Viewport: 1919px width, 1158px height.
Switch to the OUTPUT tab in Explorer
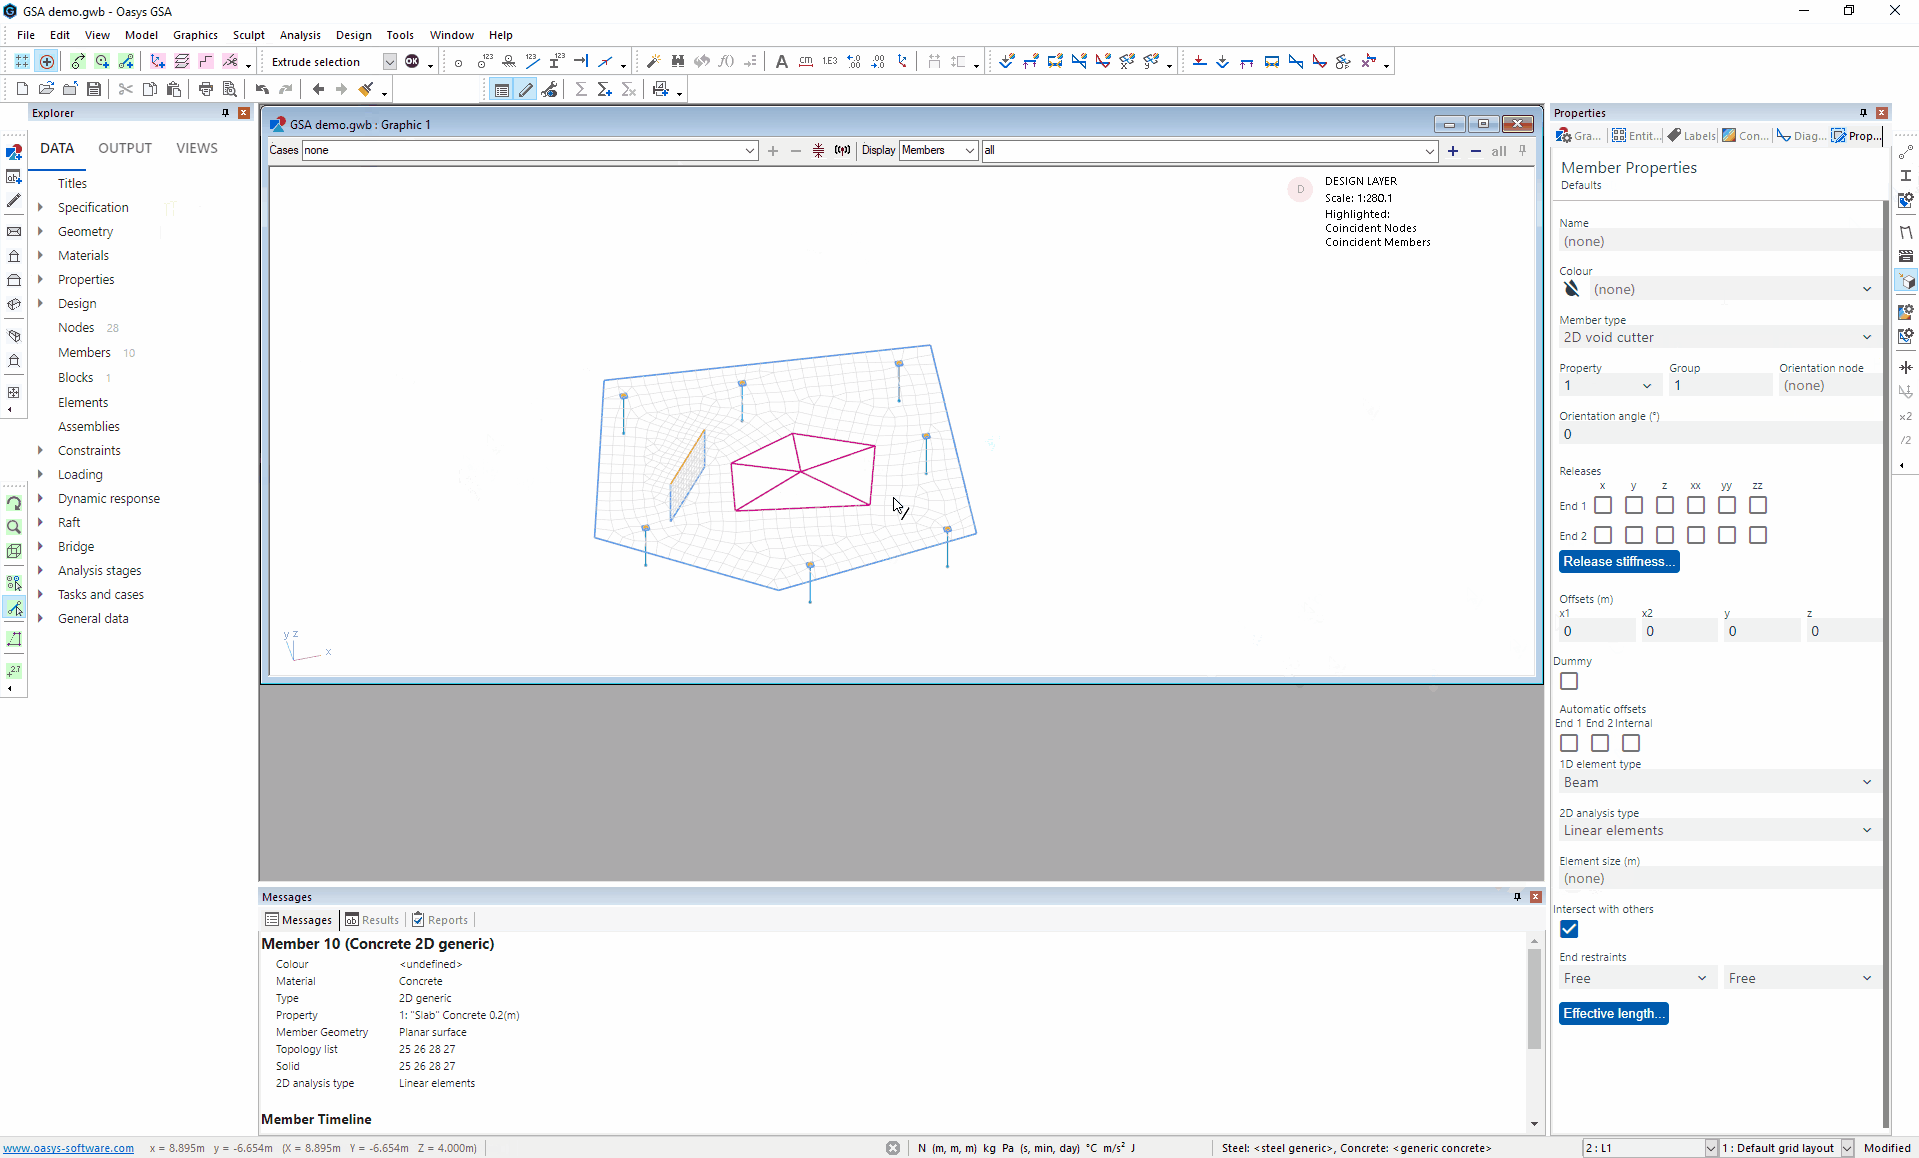pyautogui.click(x=125, y=148)
